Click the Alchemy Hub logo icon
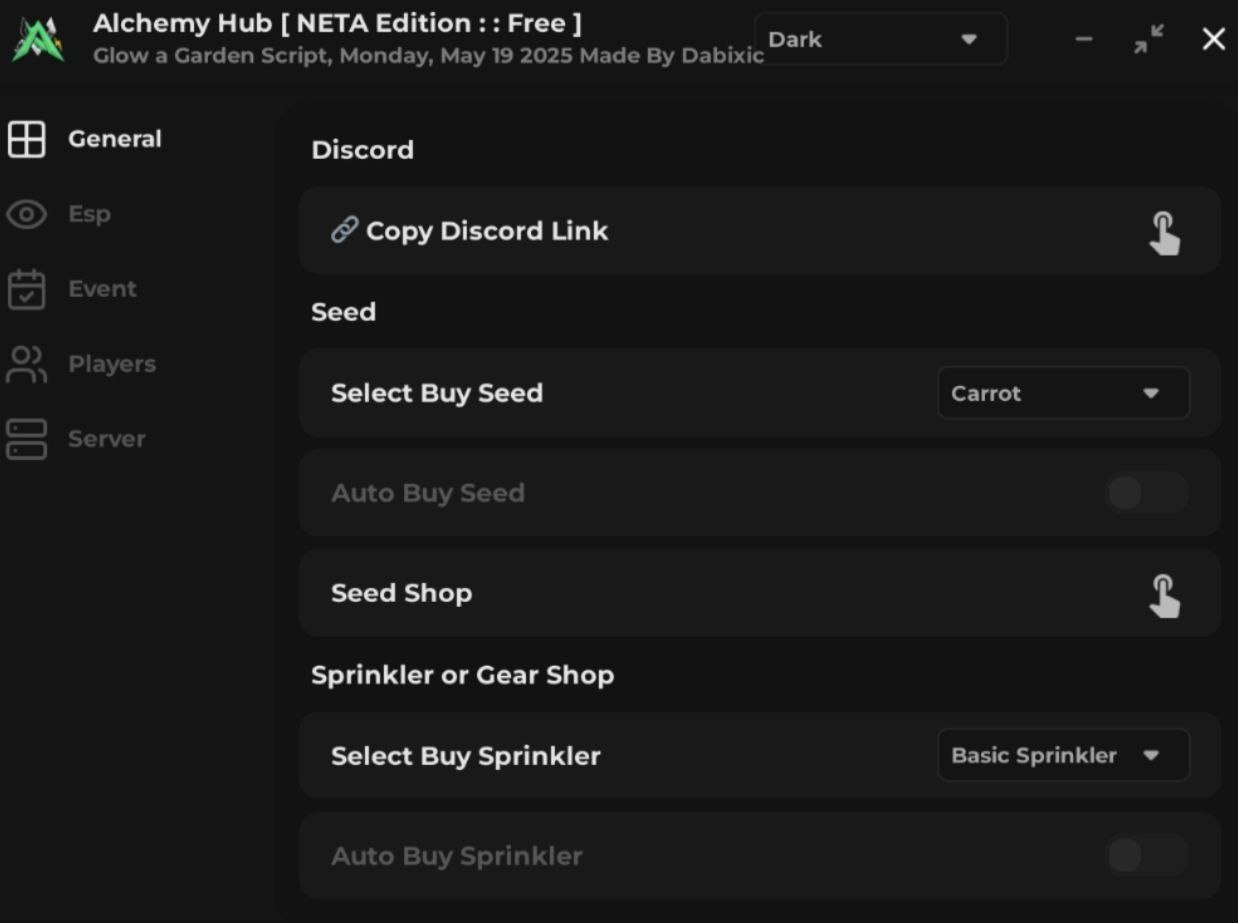1238x923 pixels. [x=39, y=39]
